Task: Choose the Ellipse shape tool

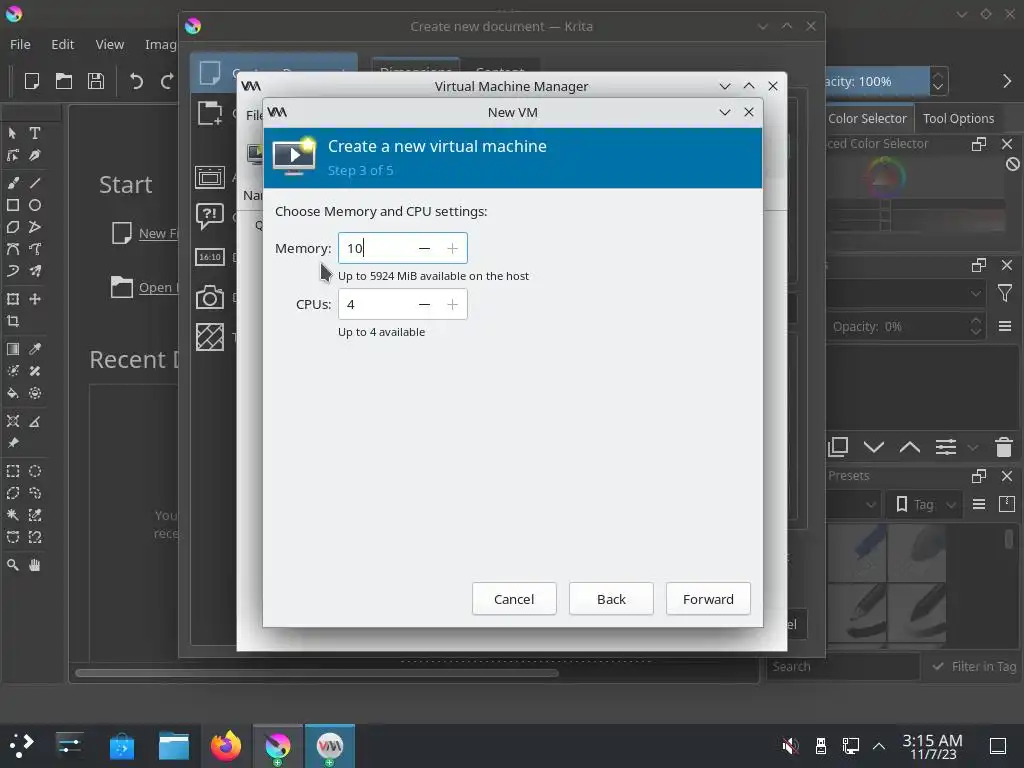Action: 35,205
